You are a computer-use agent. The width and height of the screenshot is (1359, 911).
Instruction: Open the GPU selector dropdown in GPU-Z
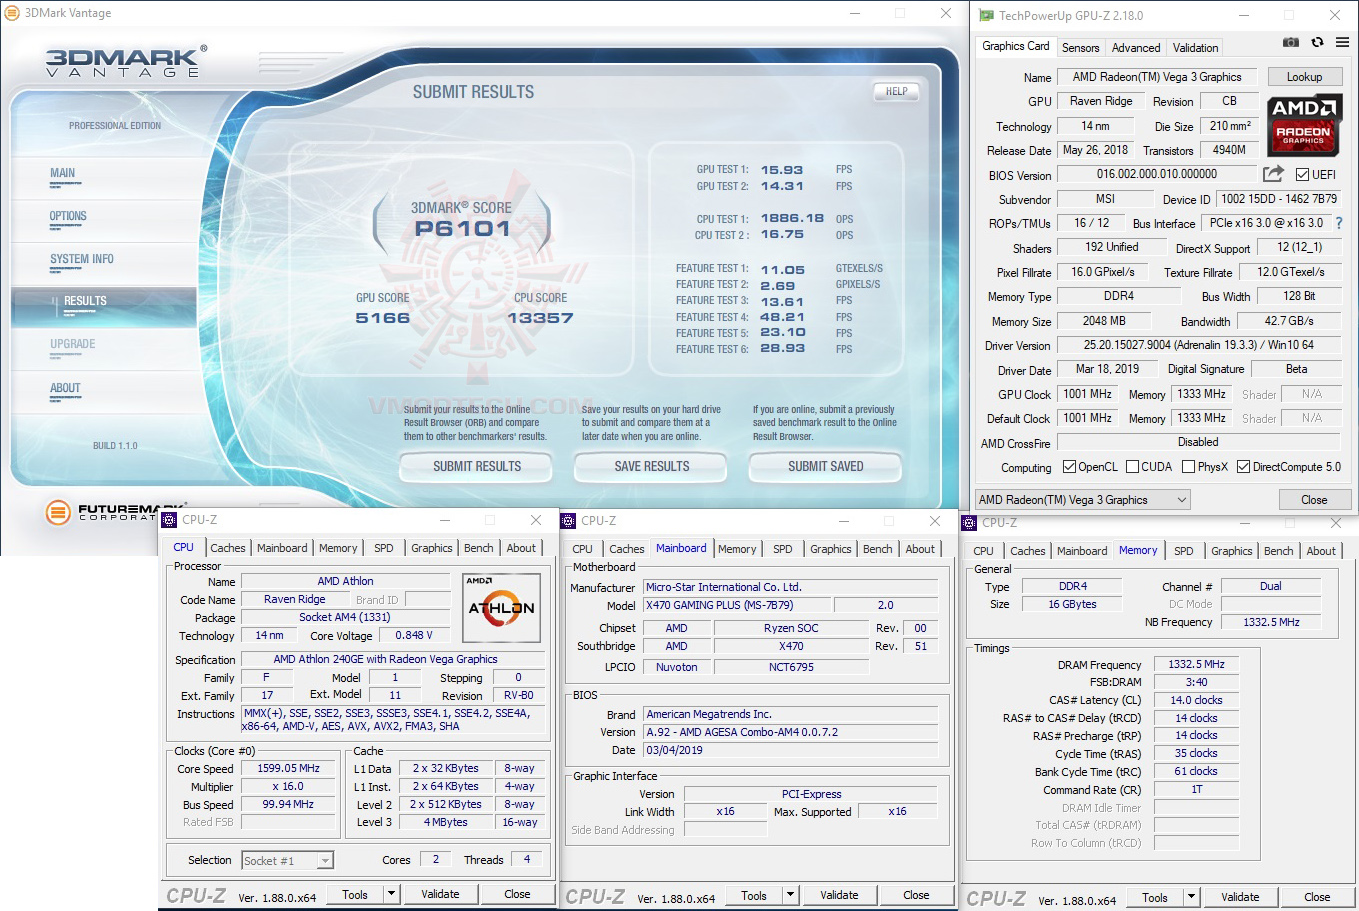(x=1083, y=500)
